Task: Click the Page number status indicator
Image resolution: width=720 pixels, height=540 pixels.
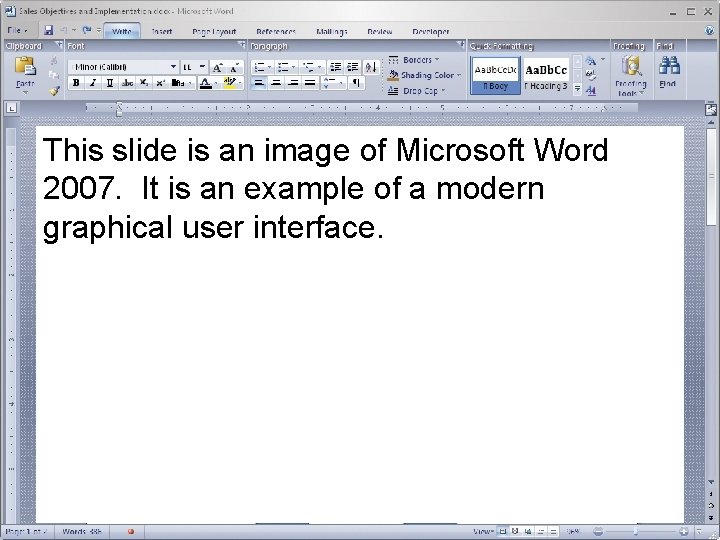Action: [27, 532]
